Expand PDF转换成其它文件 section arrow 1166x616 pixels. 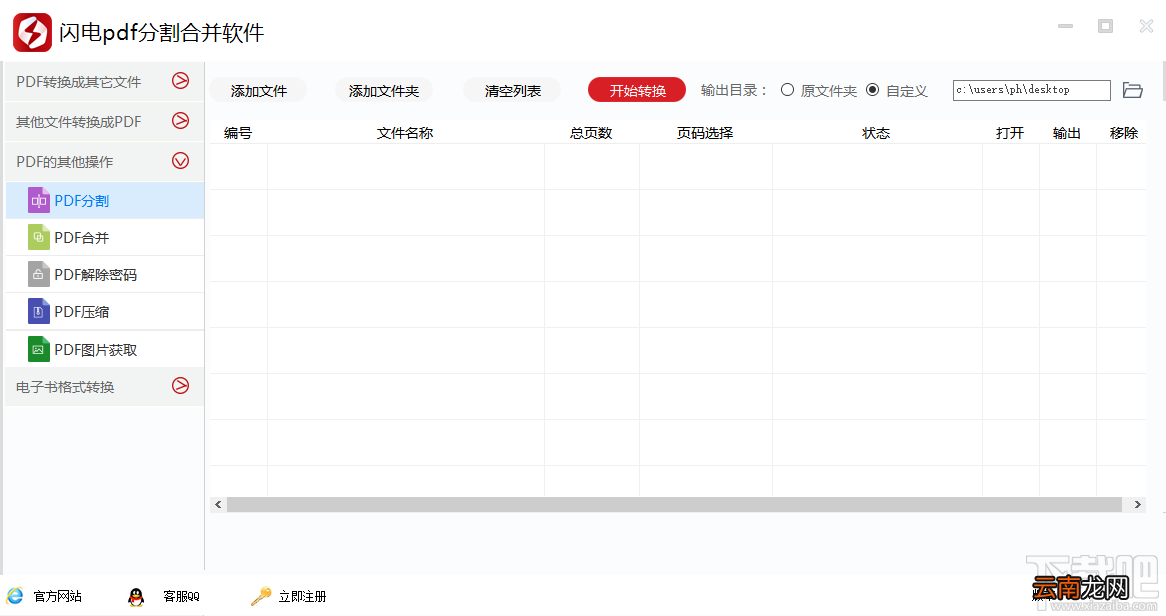coord(181,80)
